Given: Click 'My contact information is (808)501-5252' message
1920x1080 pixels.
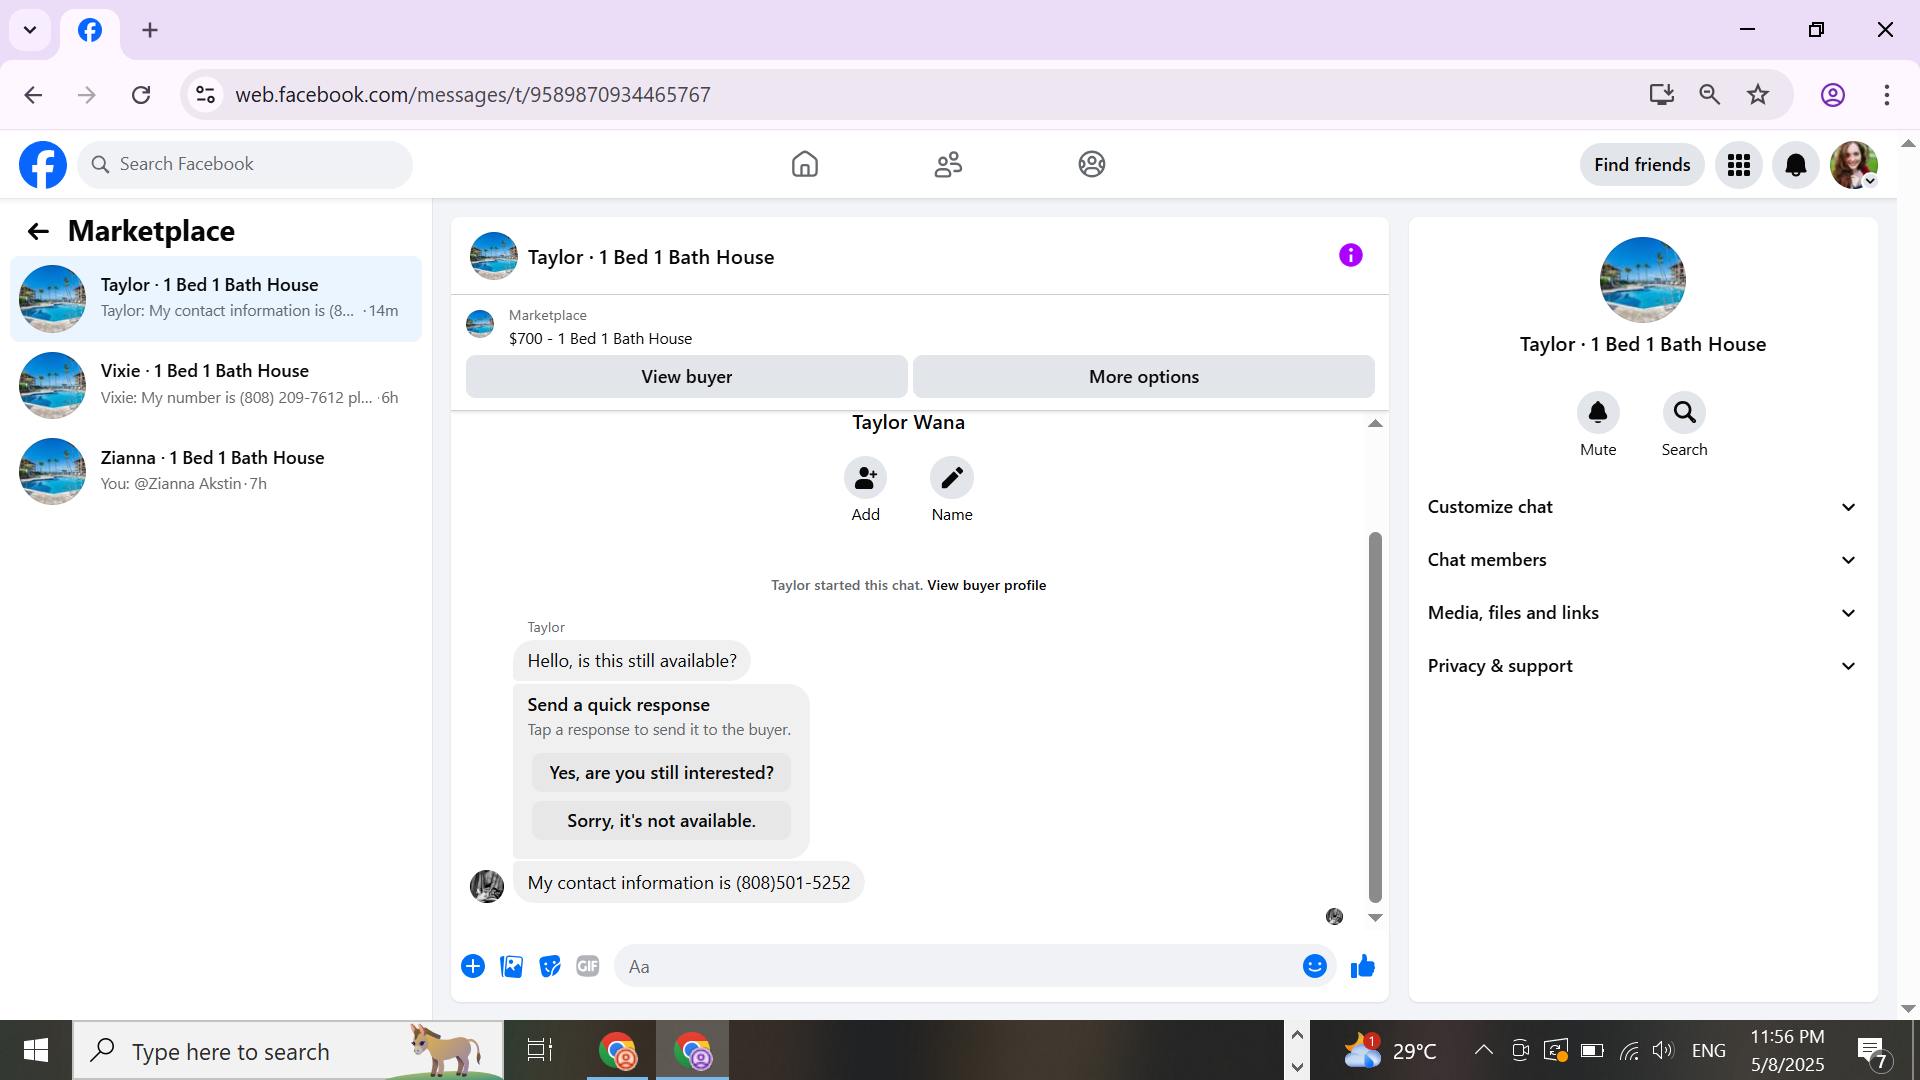Looking at the screenshot, I should tap(688, 883).
